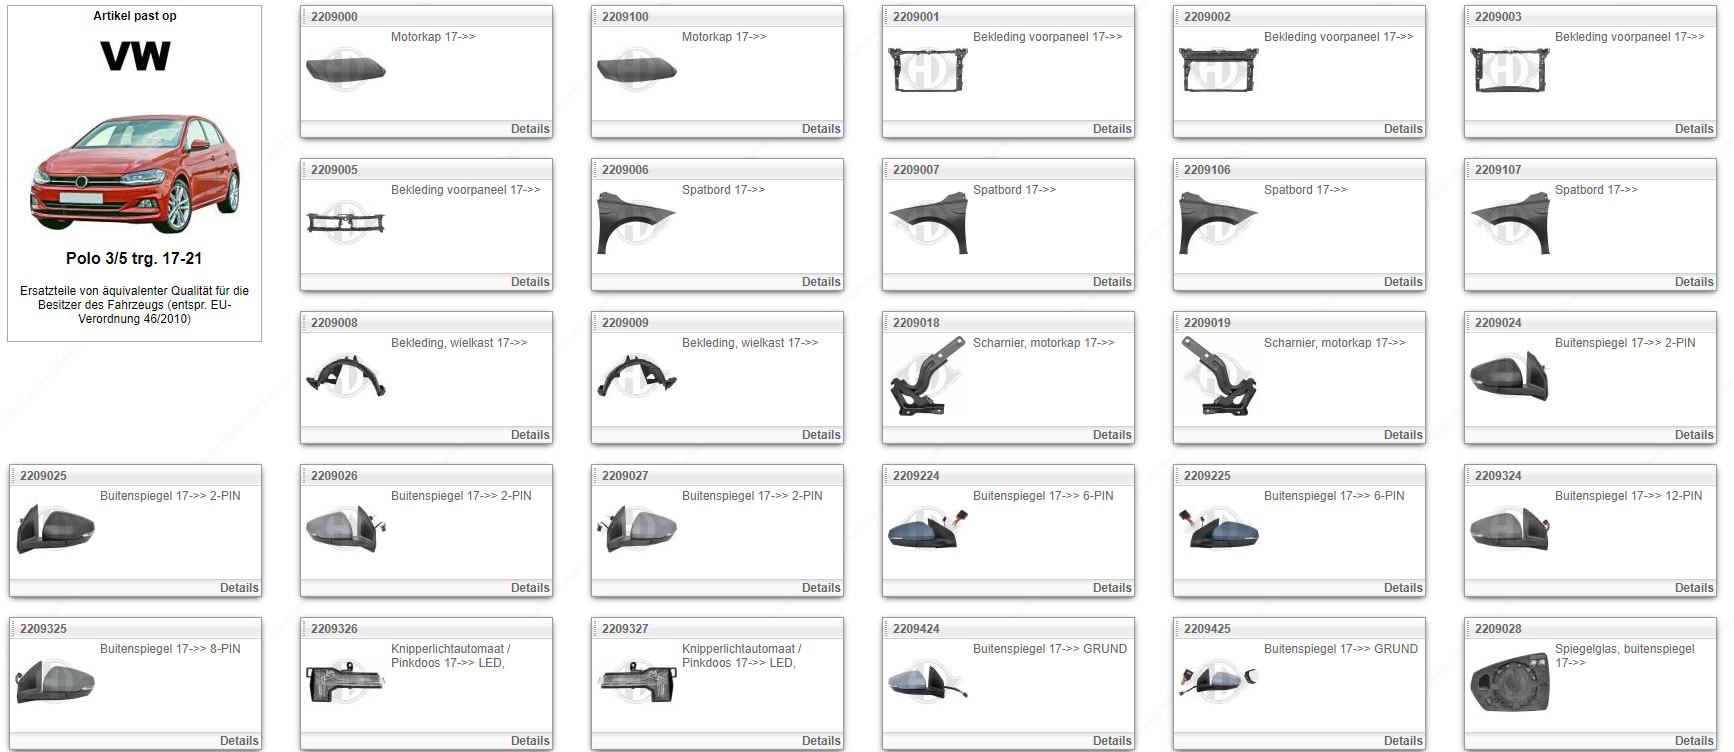The width and height of the screenshot is (1734, 752).
Task: Click the hood hinge image of 2209018
Action: (x=927, y=377)
